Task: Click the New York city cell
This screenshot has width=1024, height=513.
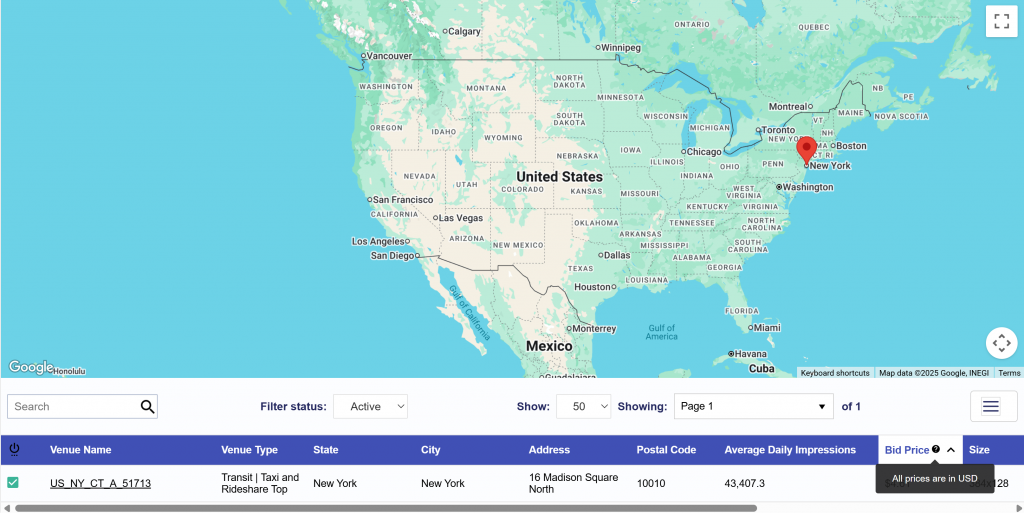Action: coord(443,484)
